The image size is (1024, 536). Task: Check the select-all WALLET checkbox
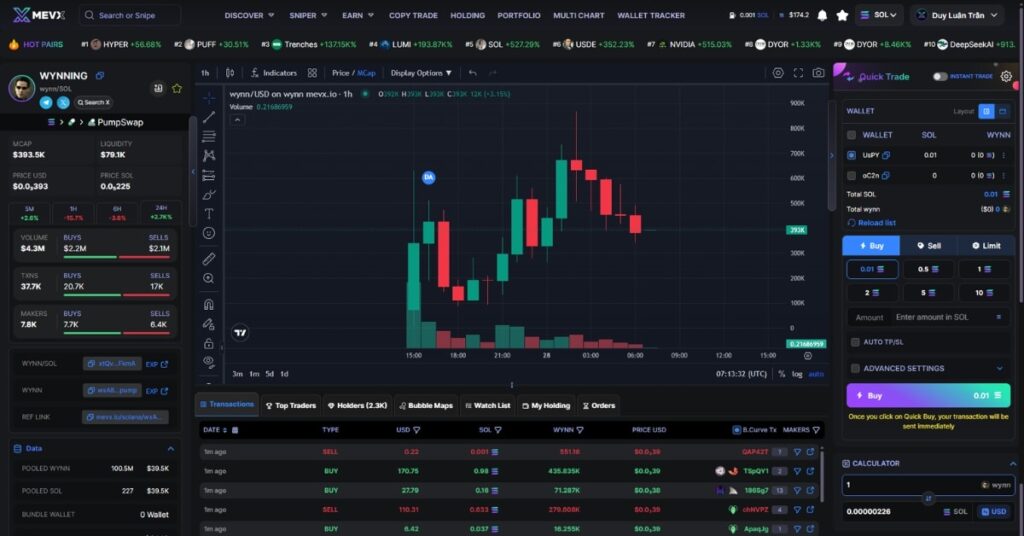click(x=852, y=135)
